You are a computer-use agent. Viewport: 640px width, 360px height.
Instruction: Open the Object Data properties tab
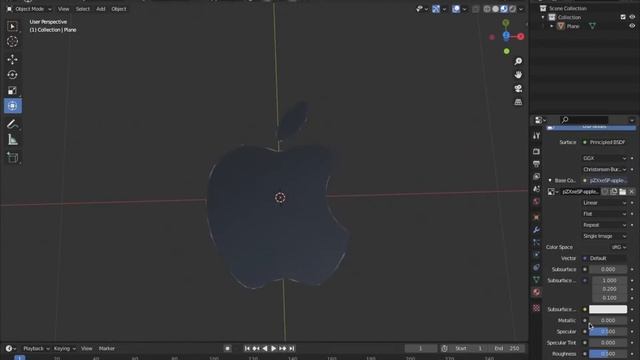(x=536, y=280)
